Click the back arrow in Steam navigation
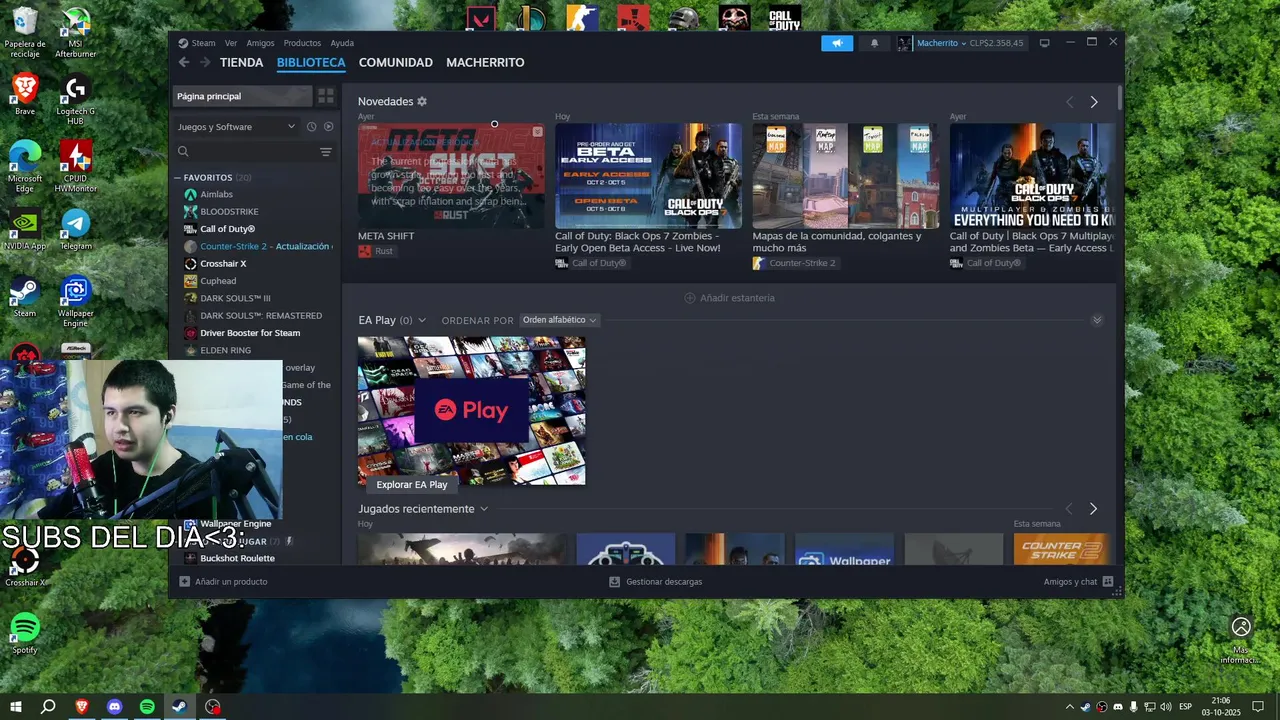 (184, 62)
